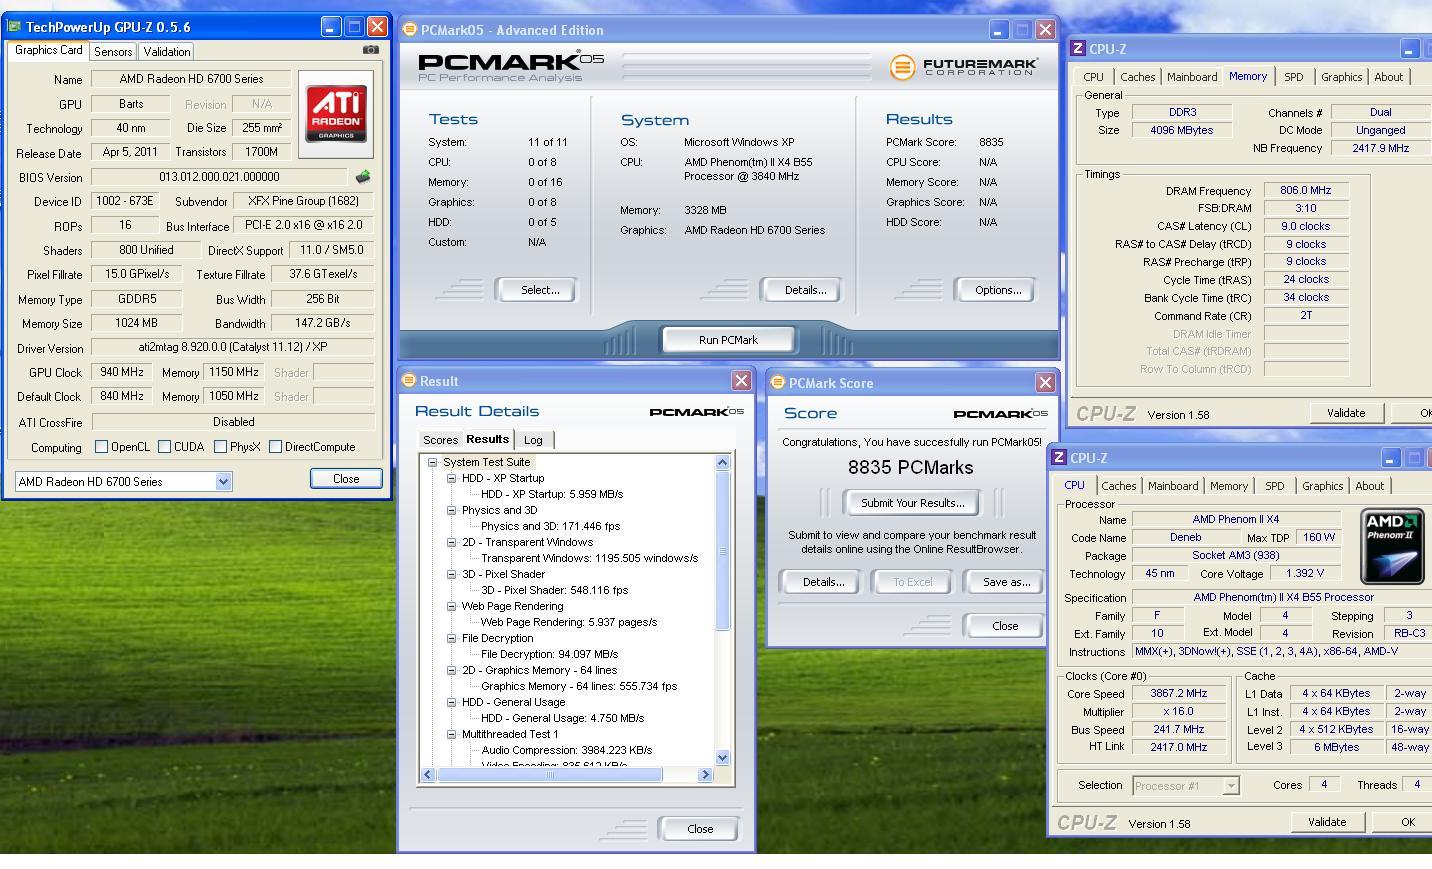Screen dimensions: 1432x869
Task: Click the CPU-Z CPU window title icon
Action: pyautogui.click(x=1058, y=457)
